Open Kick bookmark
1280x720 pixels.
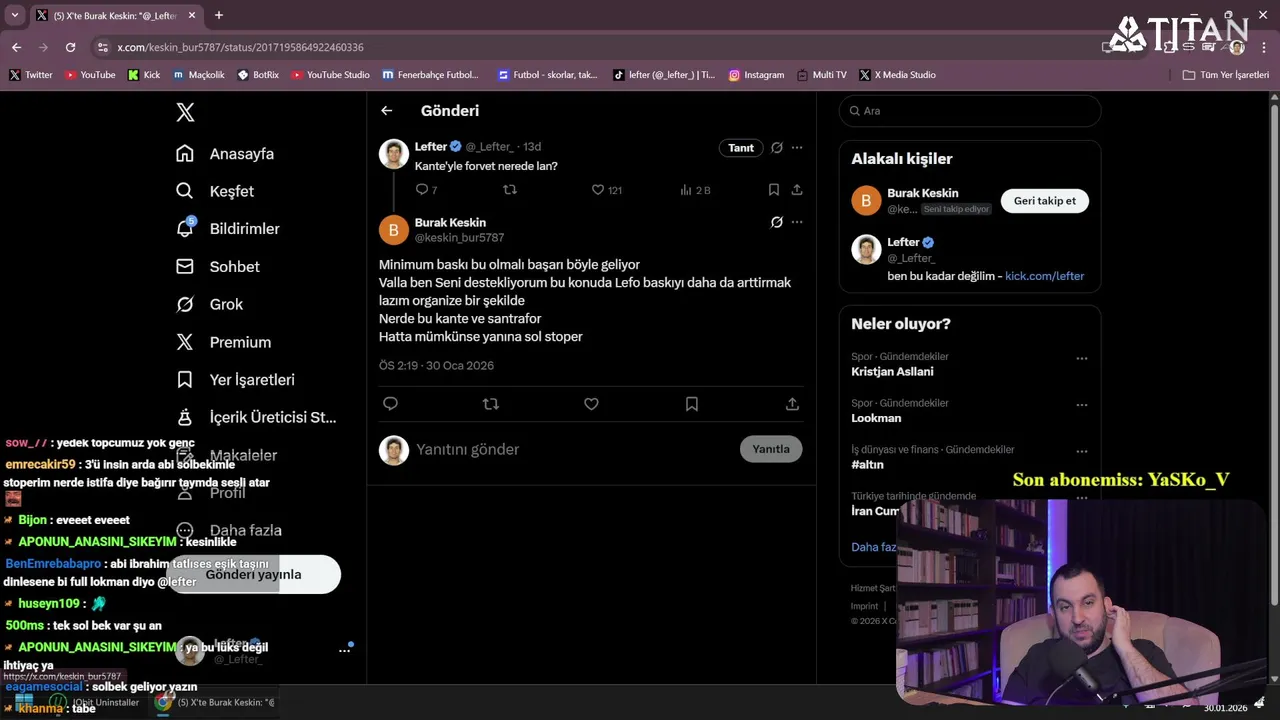tap(144, 75)
